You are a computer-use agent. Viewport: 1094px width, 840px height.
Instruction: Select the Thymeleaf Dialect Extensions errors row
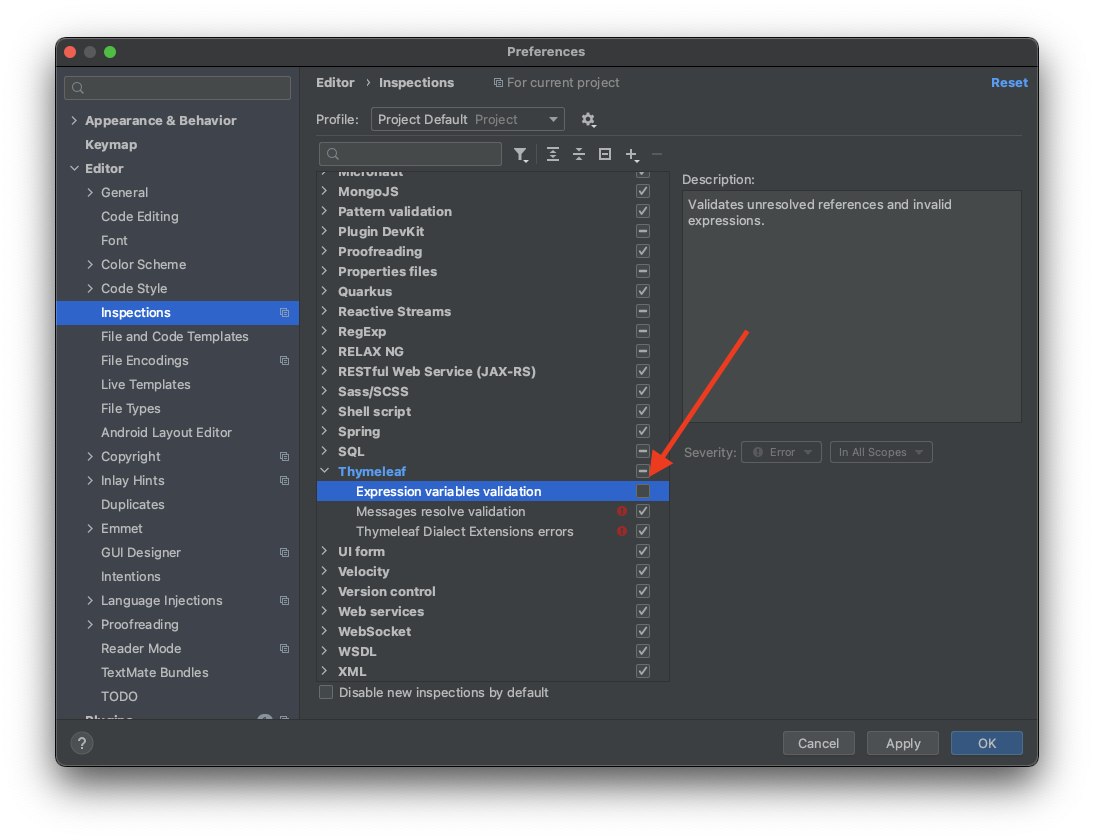(493, 532)
